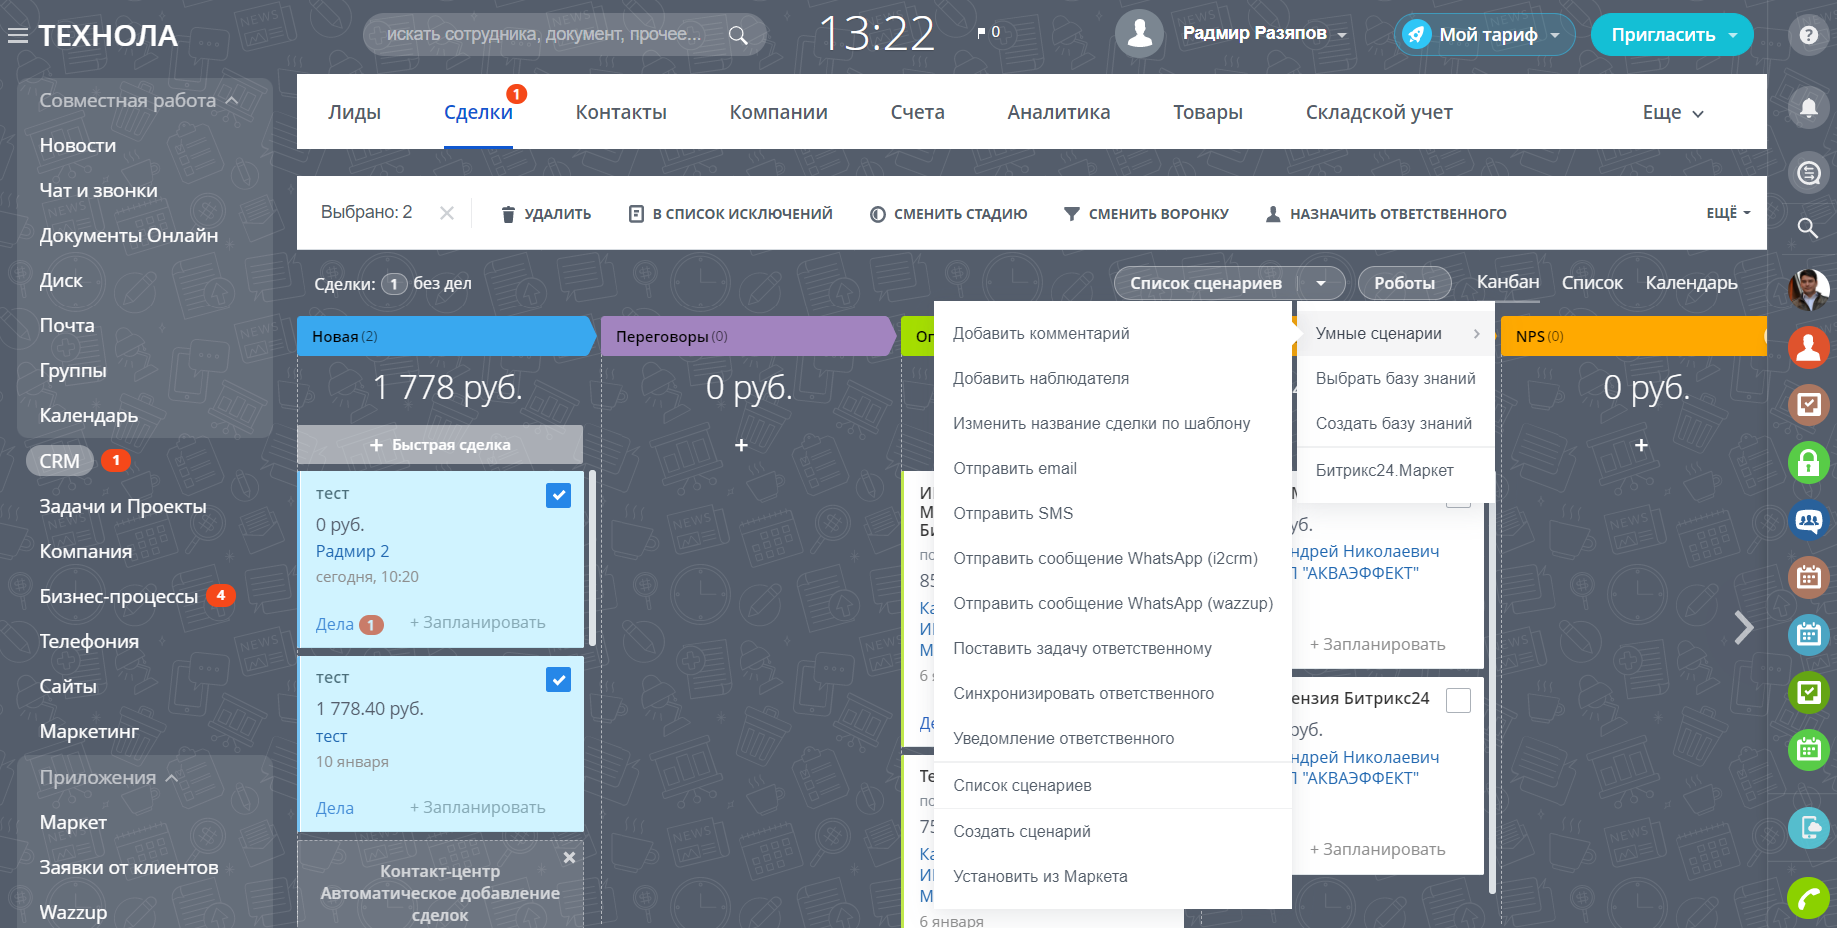Image resolution: width=1838 pixels, height=928 pixels.
Task: Click the red person icon in right sidebar
Action: [1808, 347]
